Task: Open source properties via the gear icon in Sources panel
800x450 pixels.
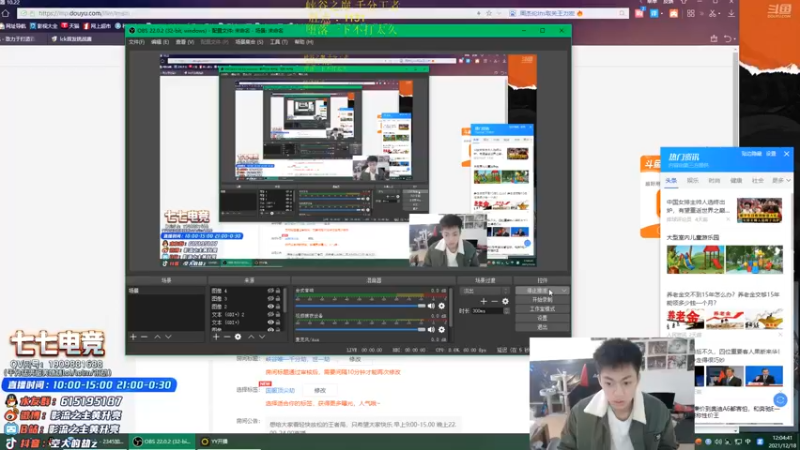Action: (238, 337)
